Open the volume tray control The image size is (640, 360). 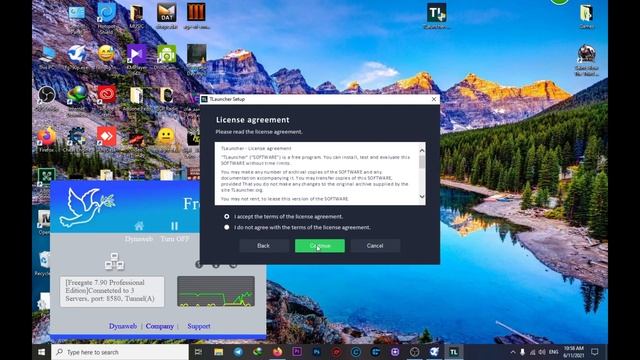542,352
